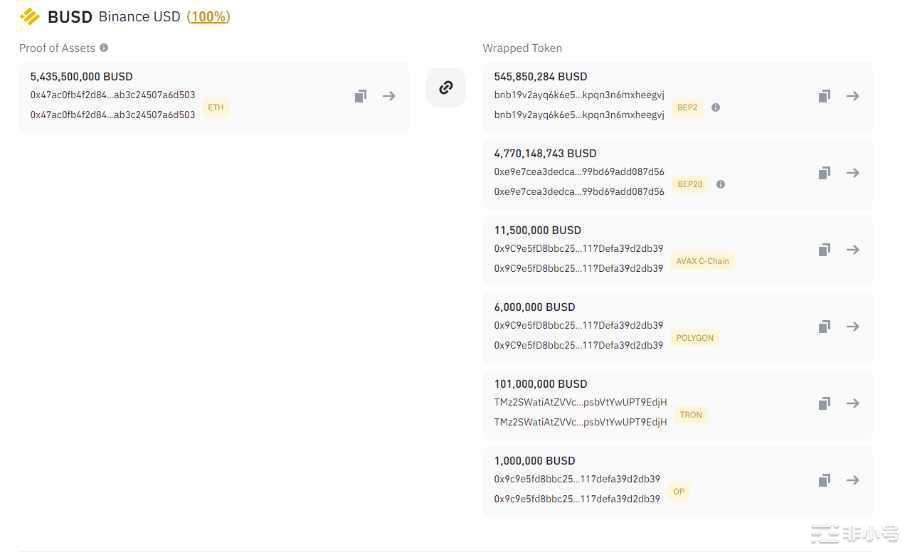Copy the ETH BUSD address

(x=361, y=96)
